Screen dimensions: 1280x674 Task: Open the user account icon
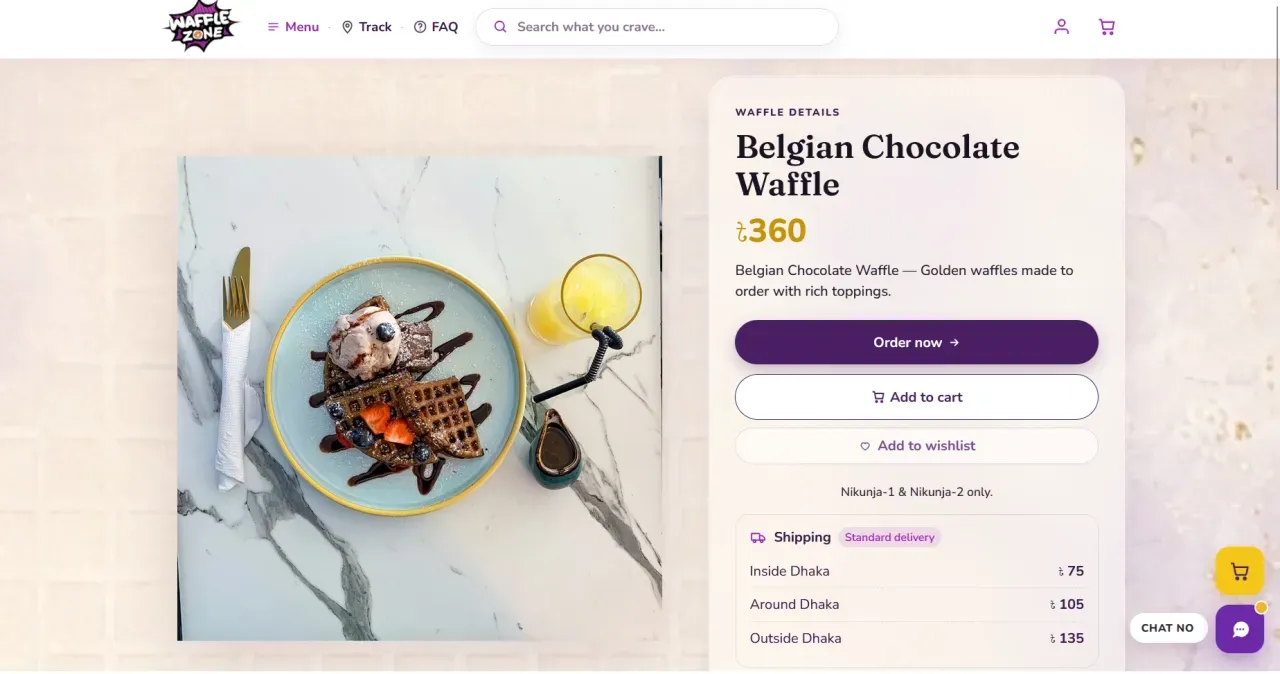[1061, 27]
